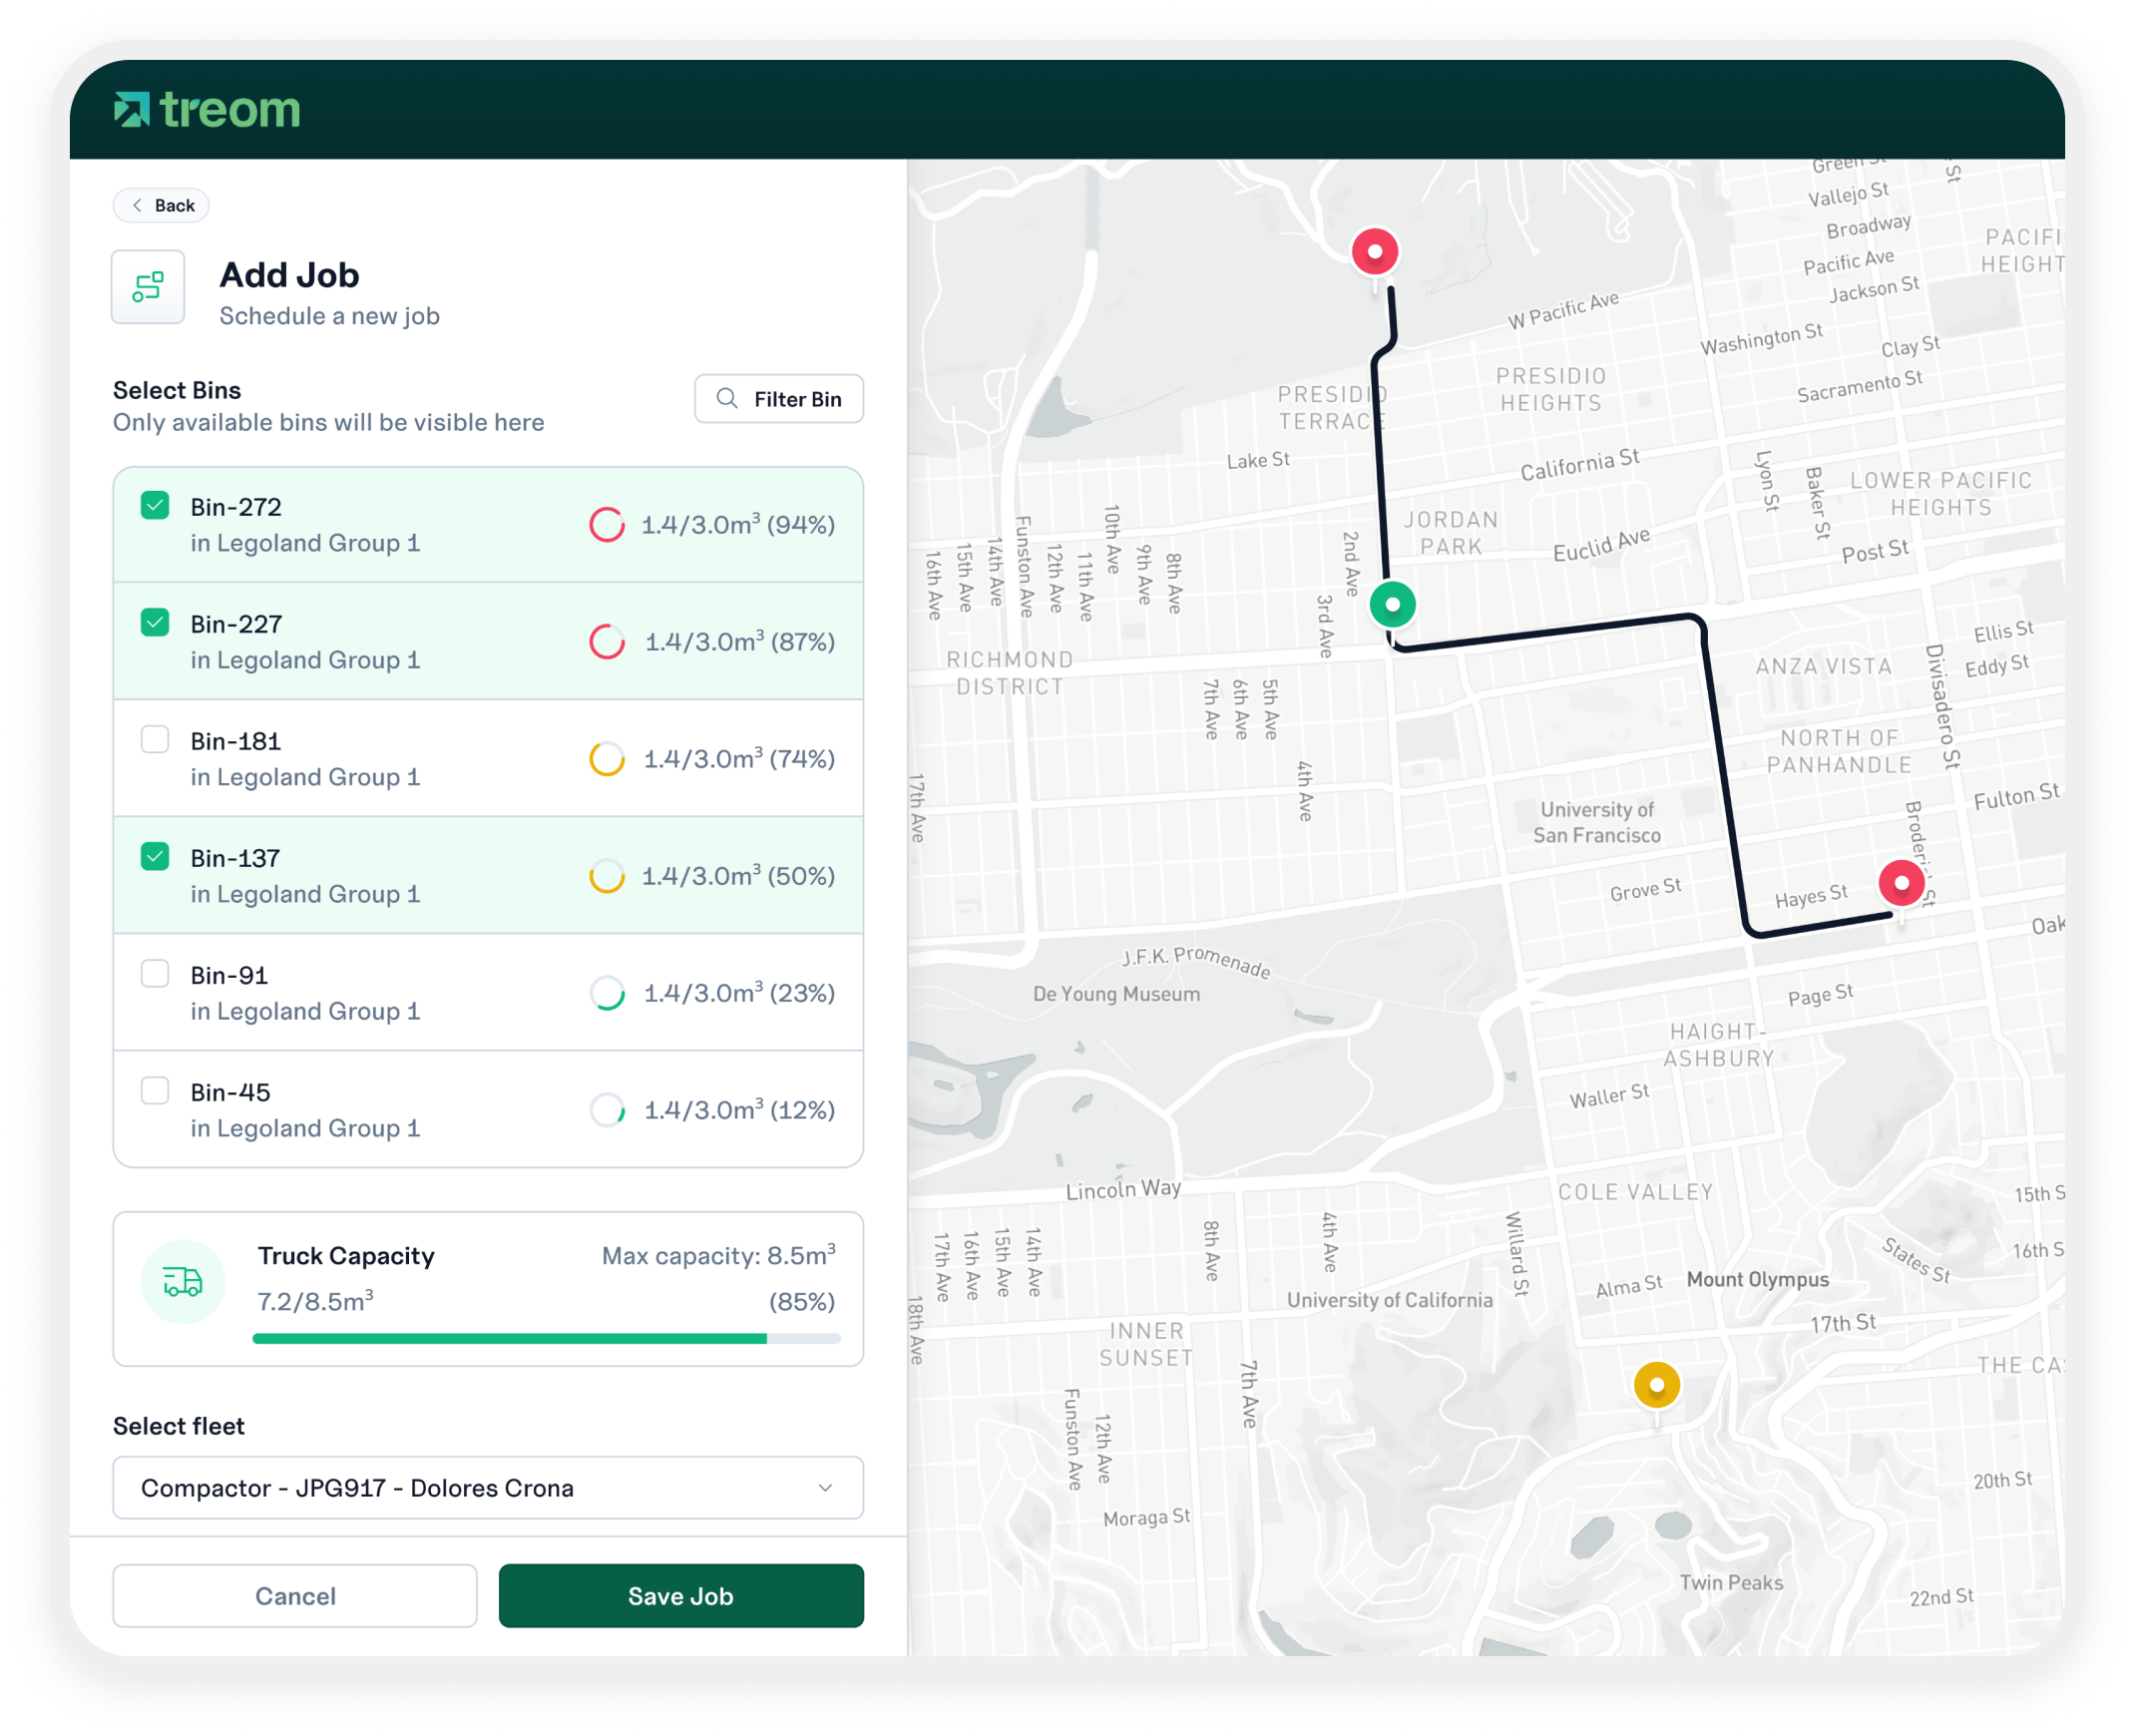Click the fleet dropdown chevron arrow
Image resolution: width=2135 pixels, height=1736 pixels.
point(825,1488)
